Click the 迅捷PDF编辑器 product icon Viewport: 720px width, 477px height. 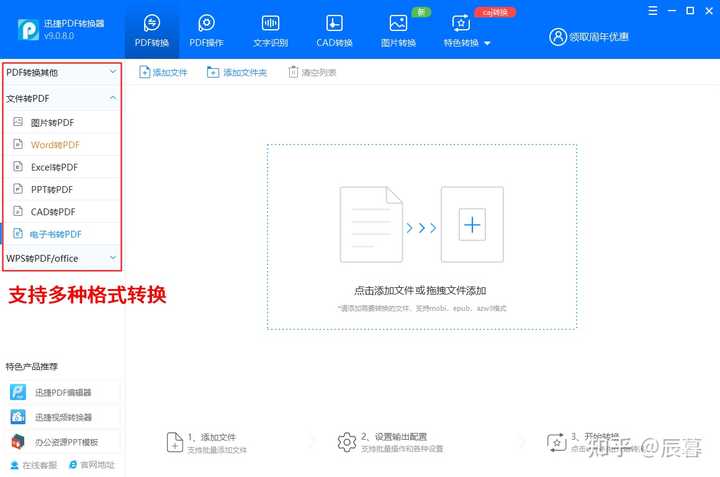(18, 392)
